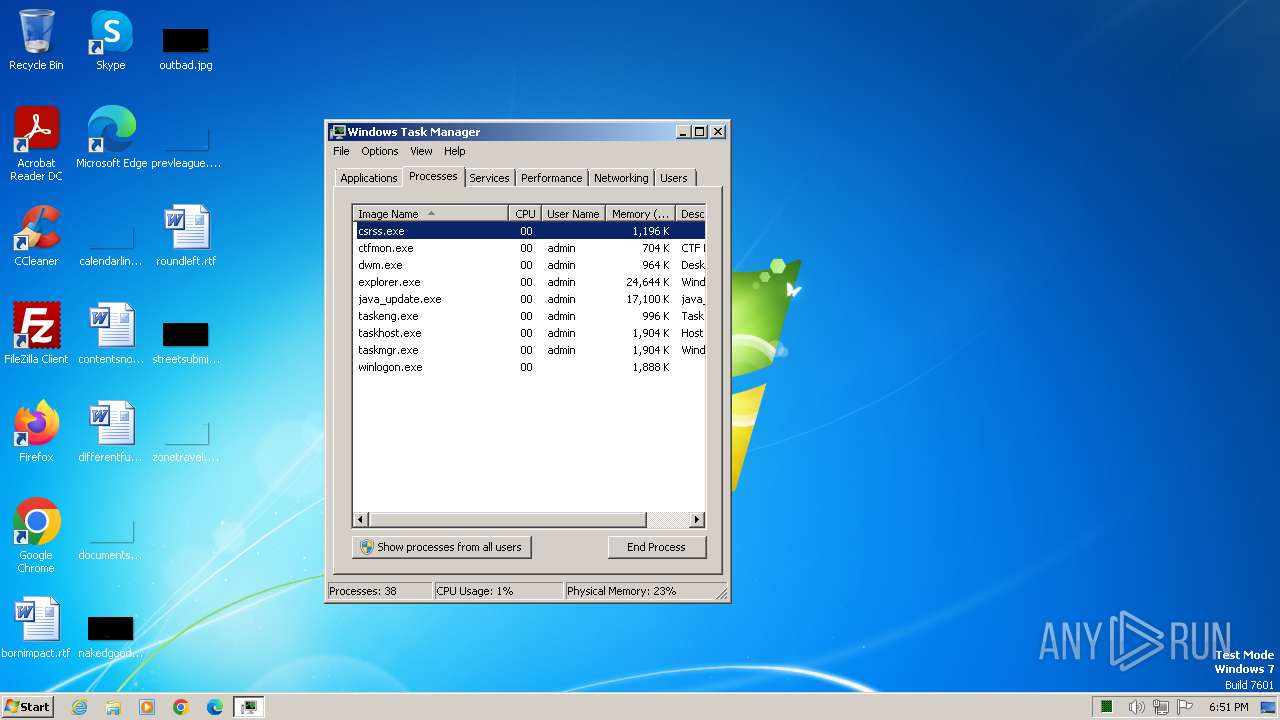Launch Microsoft Edge desktop shortcut
The image size is (1280, 720).
point(111,138)
